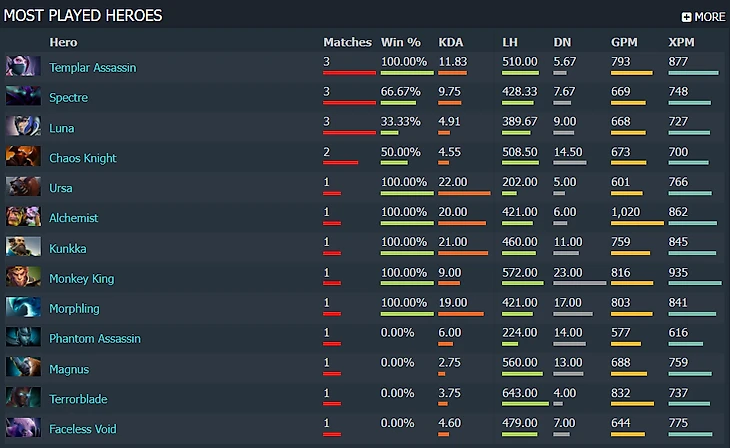Open the Phantom Assassin hero link
The image size is (730, 448).
click(95, 339)
